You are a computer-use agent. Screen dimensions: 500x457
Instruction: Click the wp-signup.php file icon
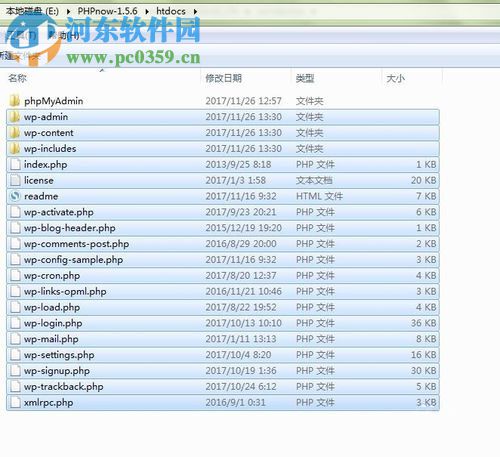[x=15, y=371]
